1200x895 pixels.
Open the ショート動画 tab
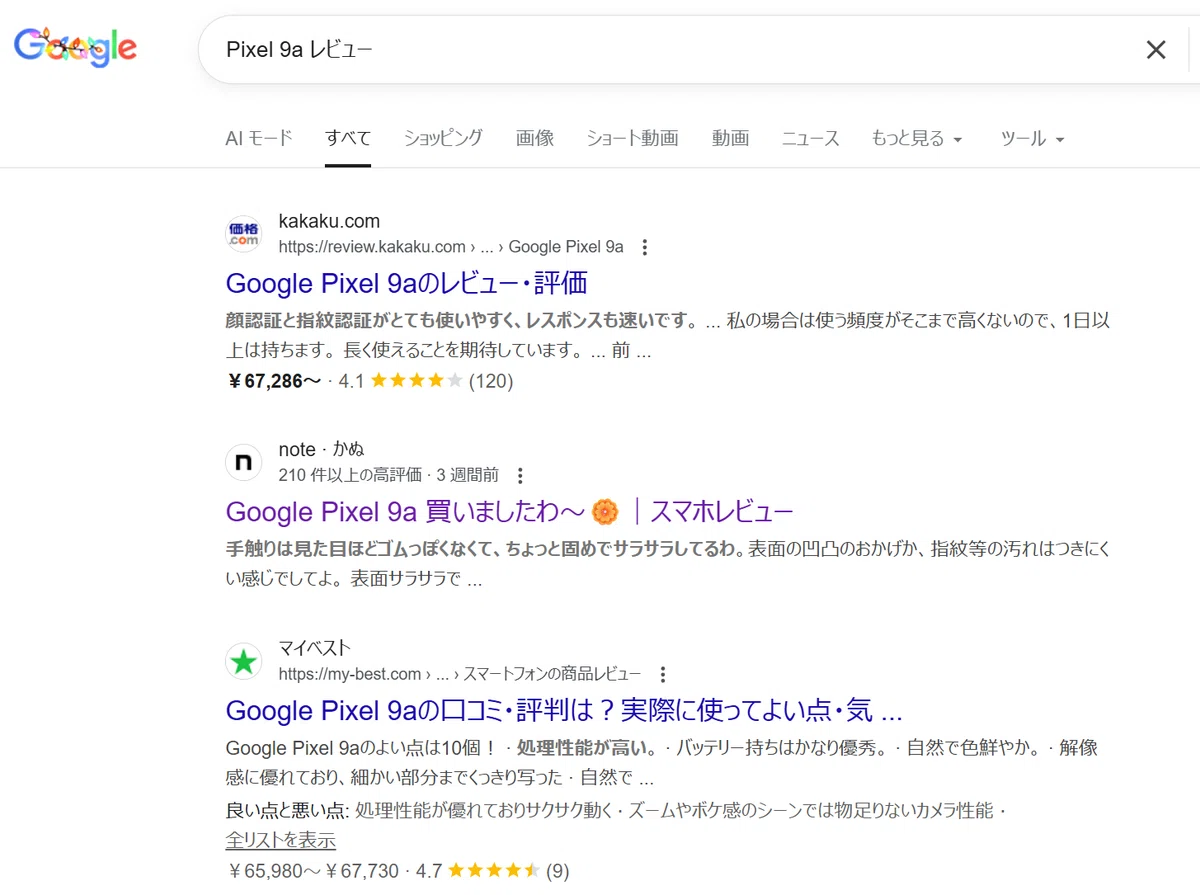click(x=632, y=138)
